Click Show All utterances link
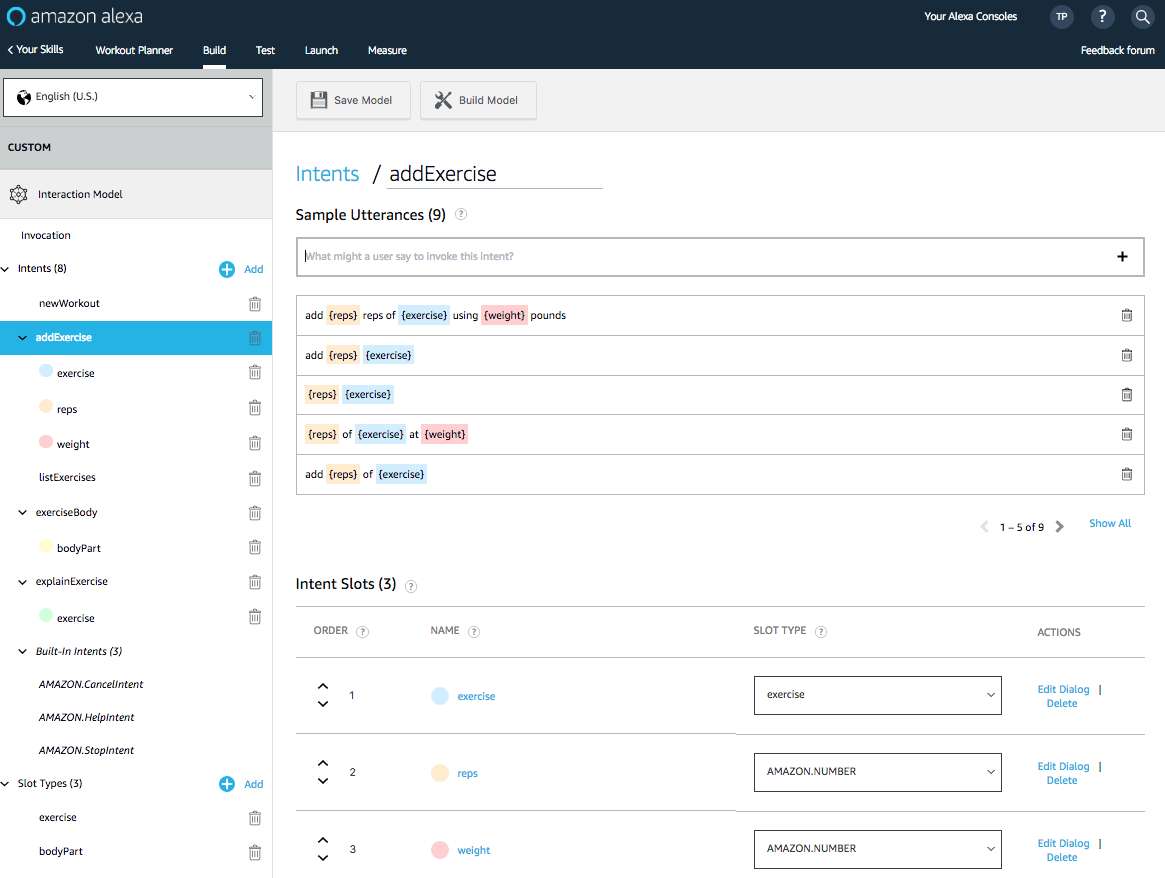The image size is (1165, 878). click(x=1110, y=524)
